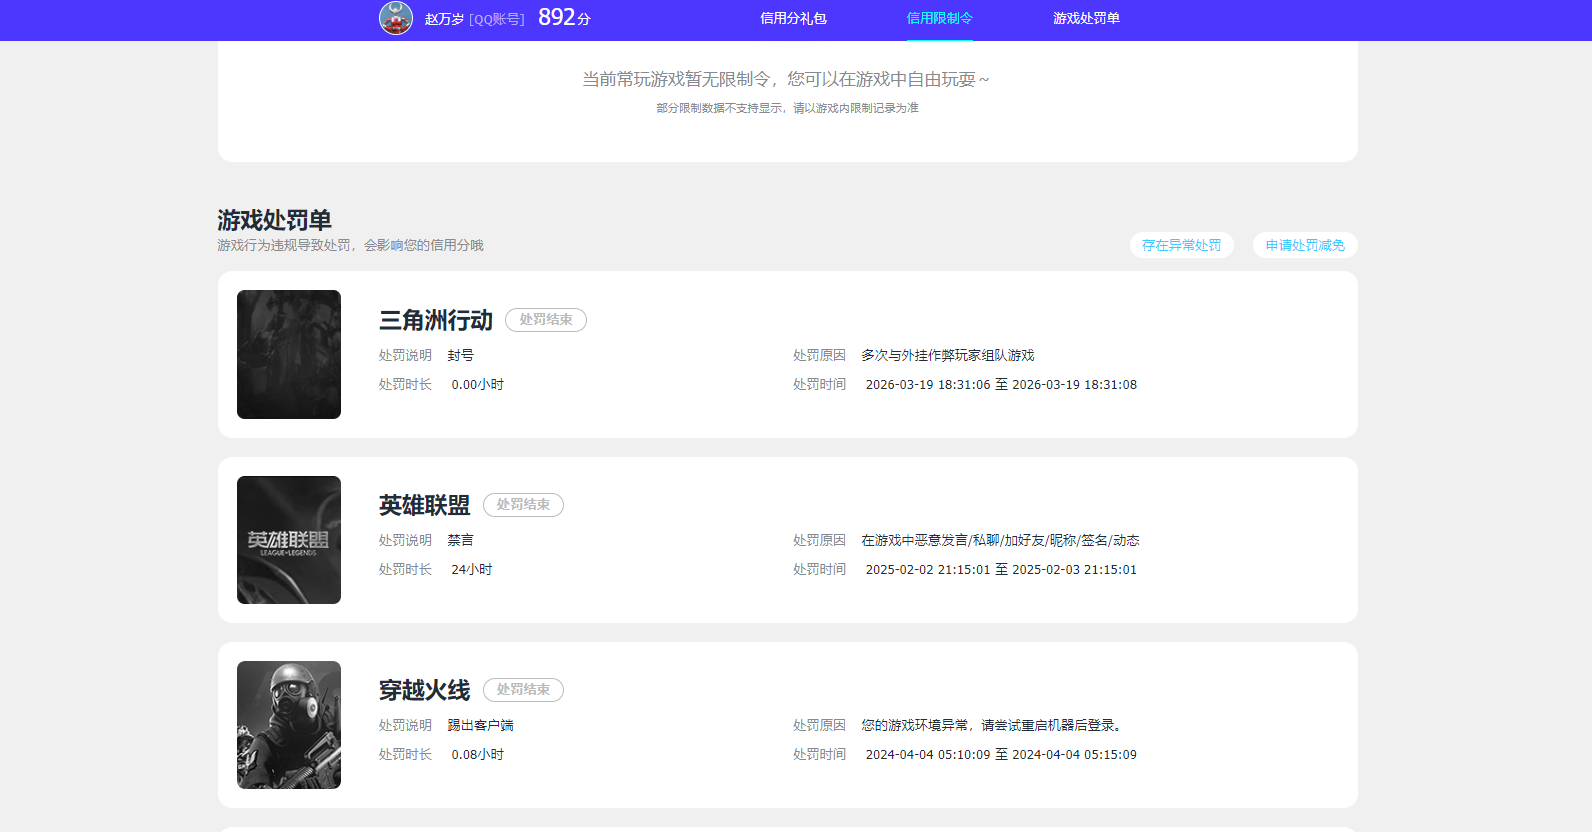Go to 游戏处罚单 tab
The image size is (1592, 832).
pyautogui.click(x=1086, y=19)
